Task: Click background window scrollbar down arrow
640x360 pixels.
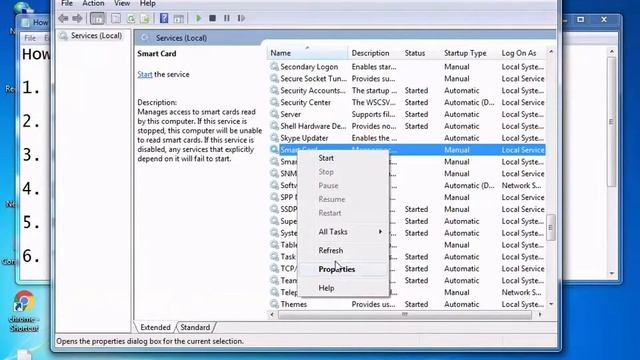Action: pyautogui.click(x=611, y=273)
